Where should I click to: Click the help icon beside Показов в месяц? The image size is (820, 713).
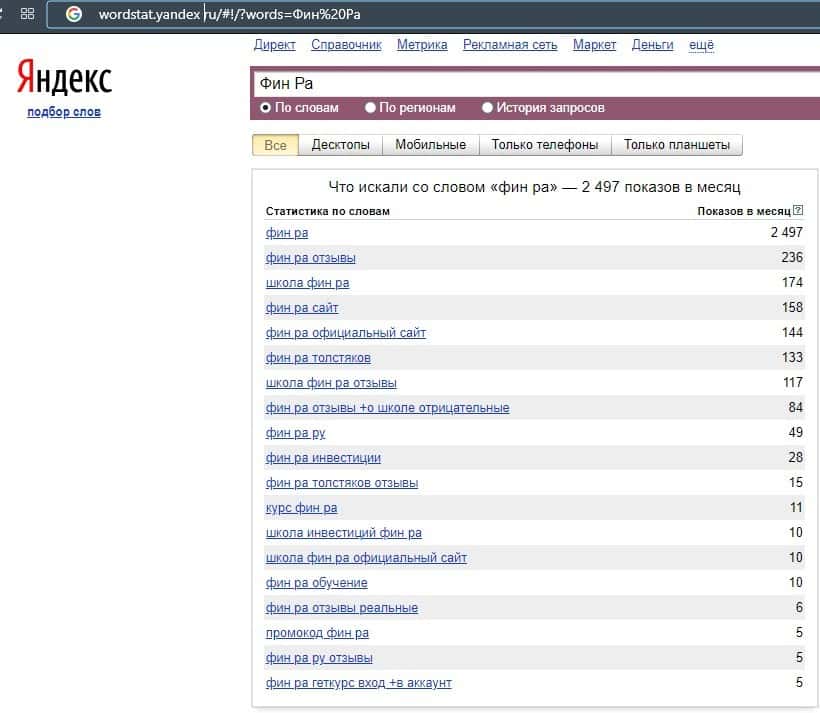797,211
